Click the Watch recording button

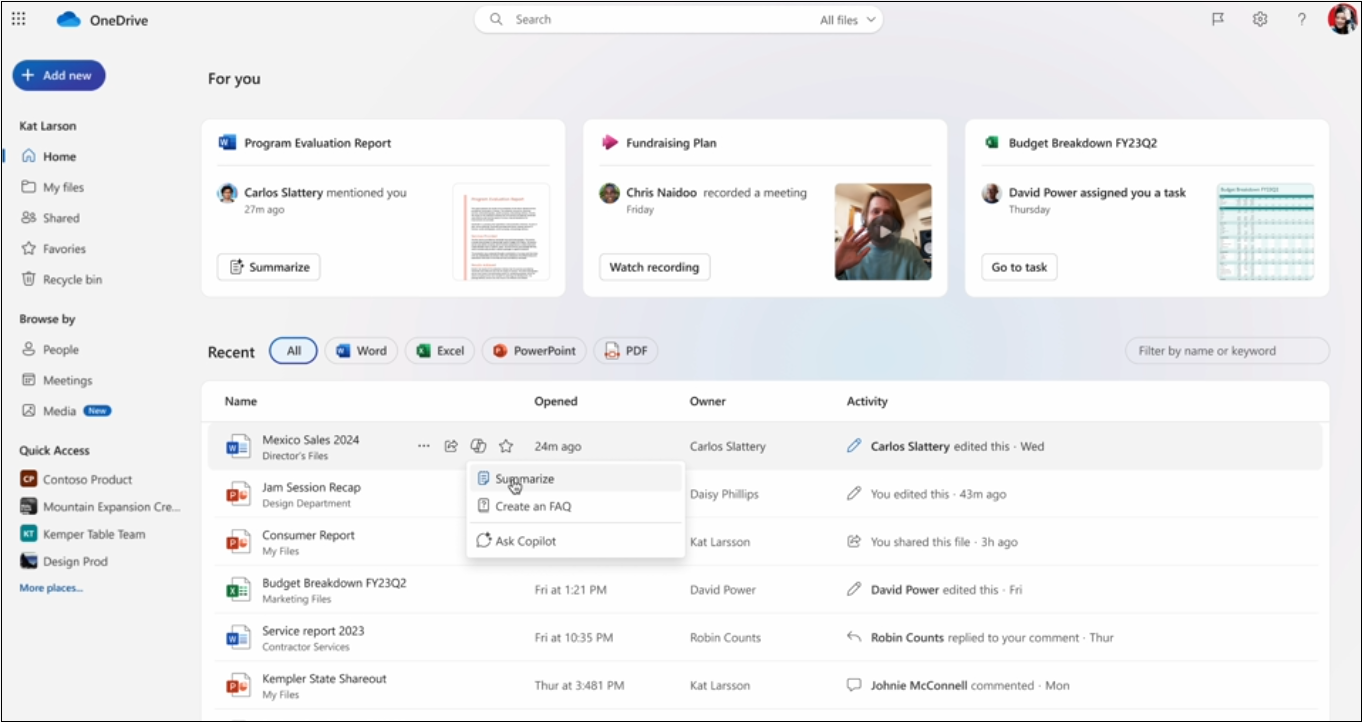654,267
